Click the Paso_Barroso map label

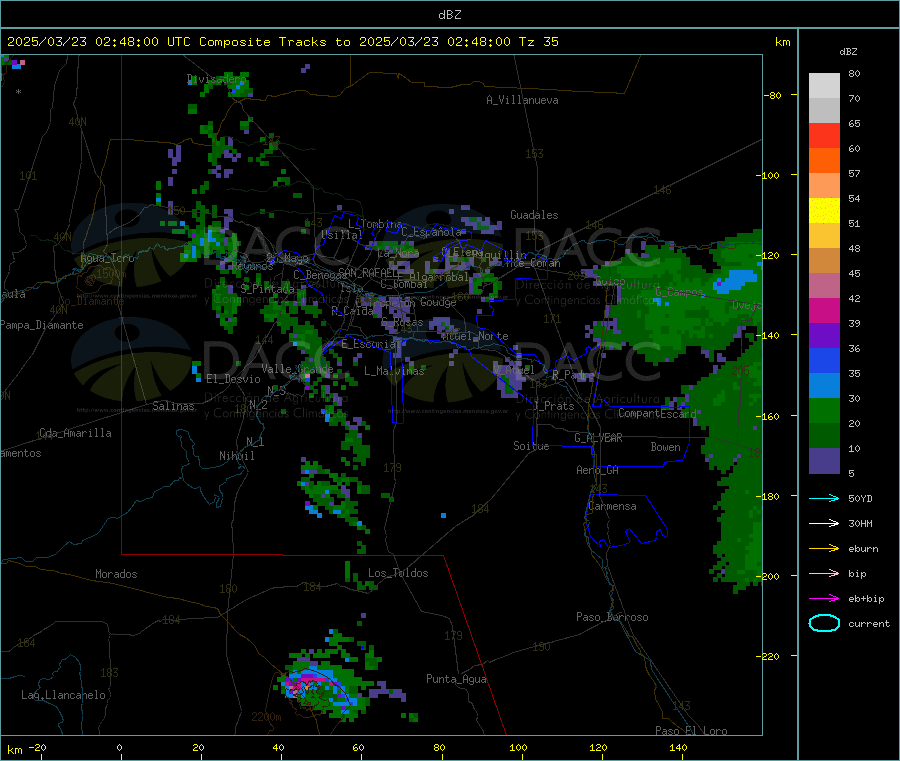[612, 618]
